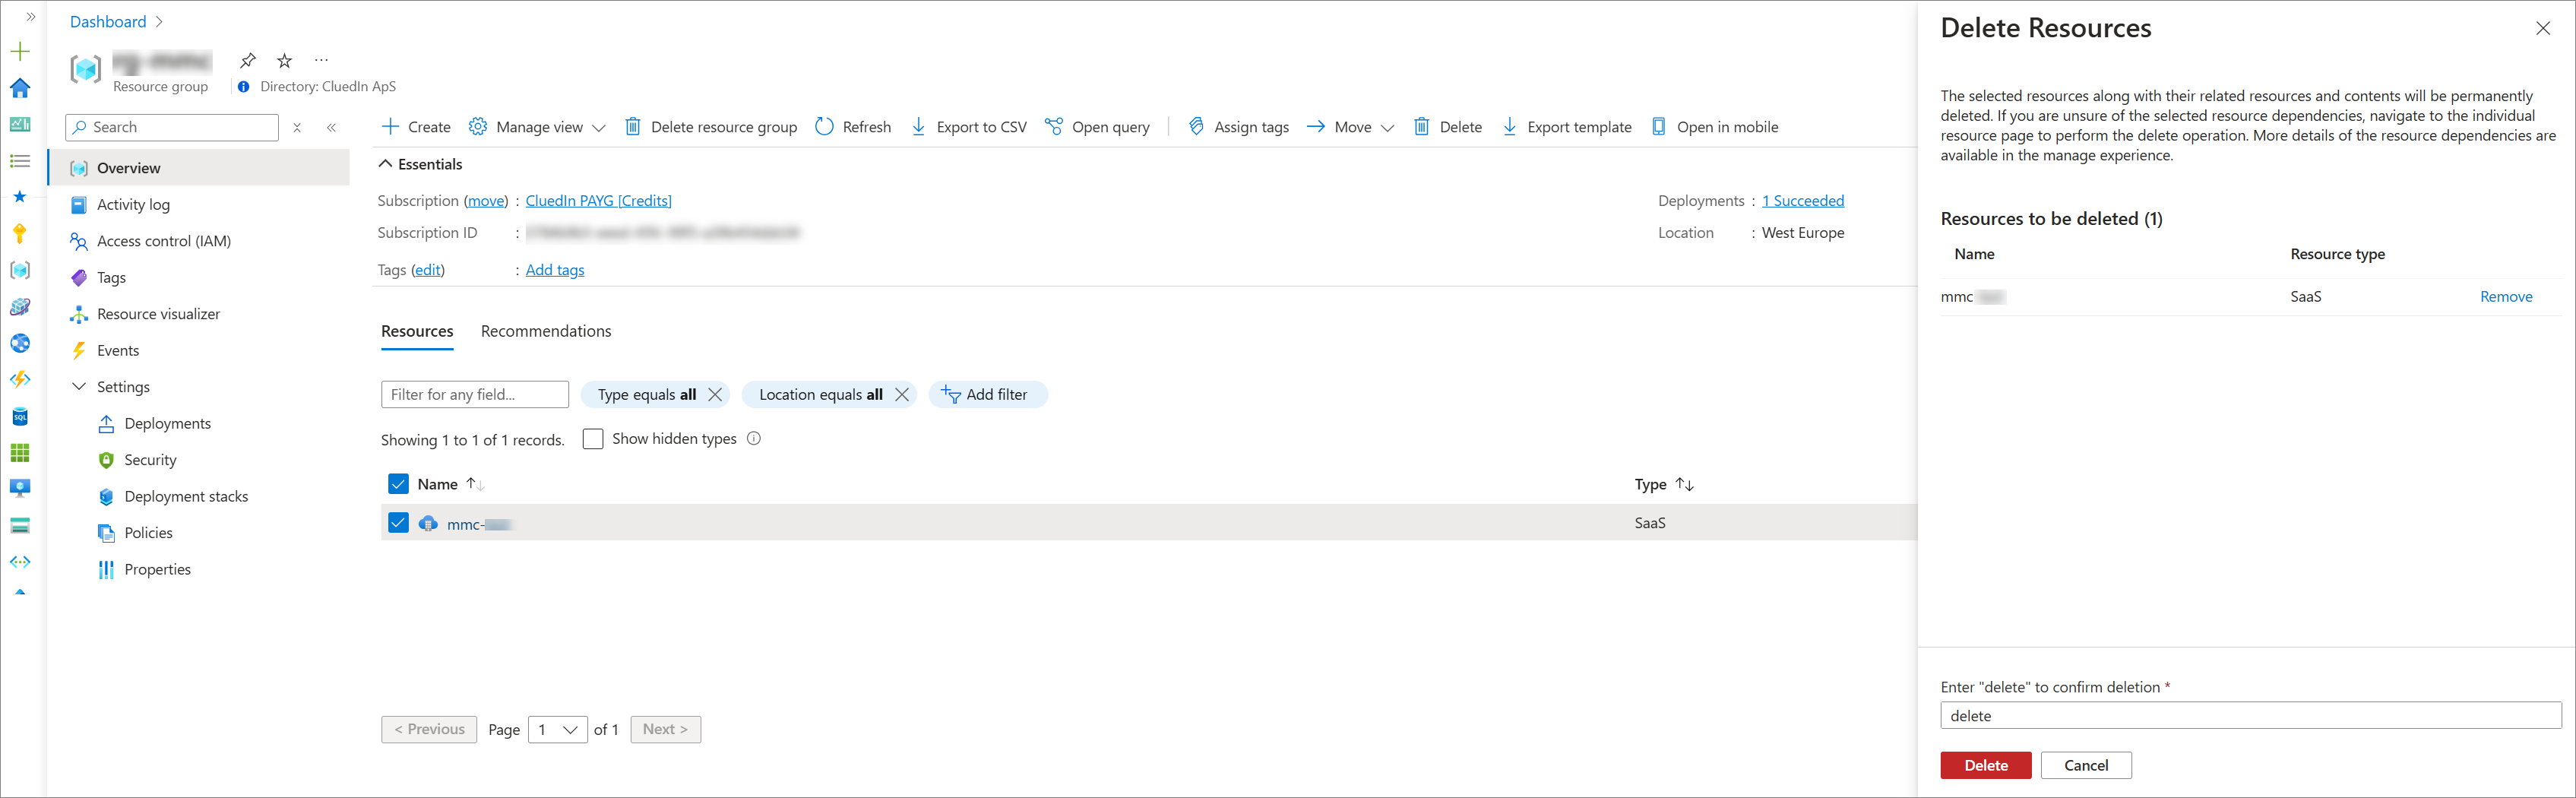
Task: Click the Show hidden types info icon
Action: tap(754, 438)
